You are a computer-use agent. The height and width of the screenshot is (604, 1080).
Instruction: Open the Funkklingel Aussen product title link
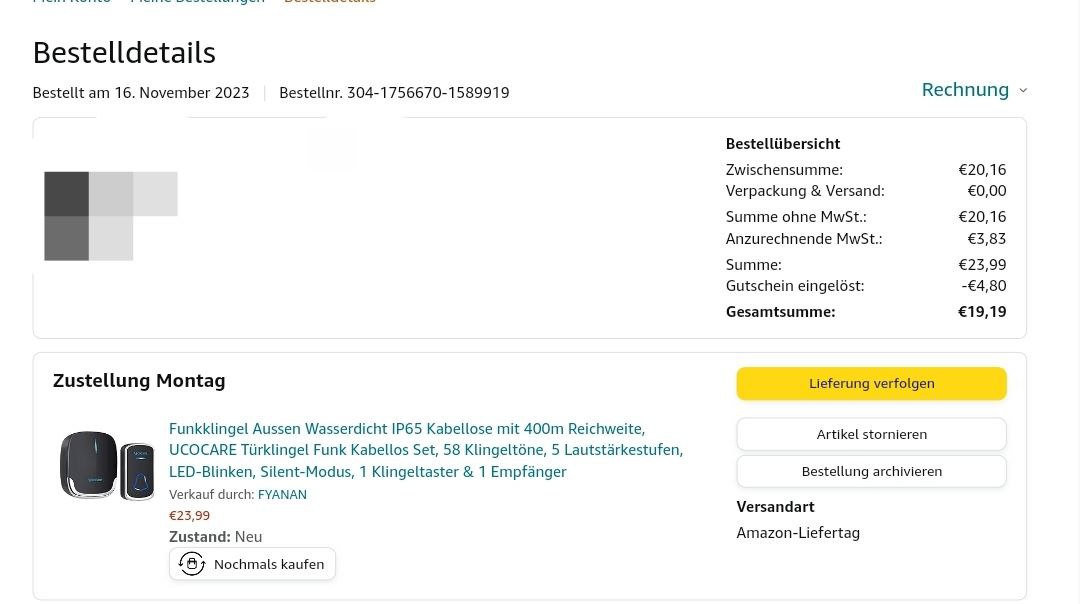tap(426, 450)
